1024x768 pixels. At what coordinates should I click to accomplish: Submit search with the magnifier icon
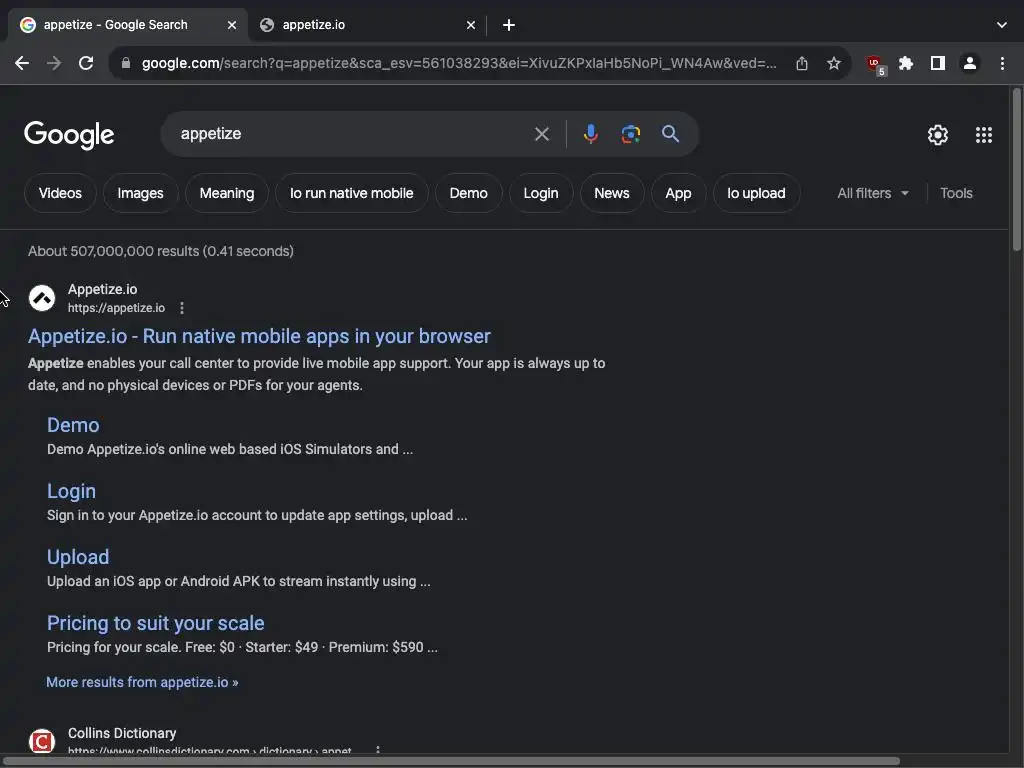(671, 134)
